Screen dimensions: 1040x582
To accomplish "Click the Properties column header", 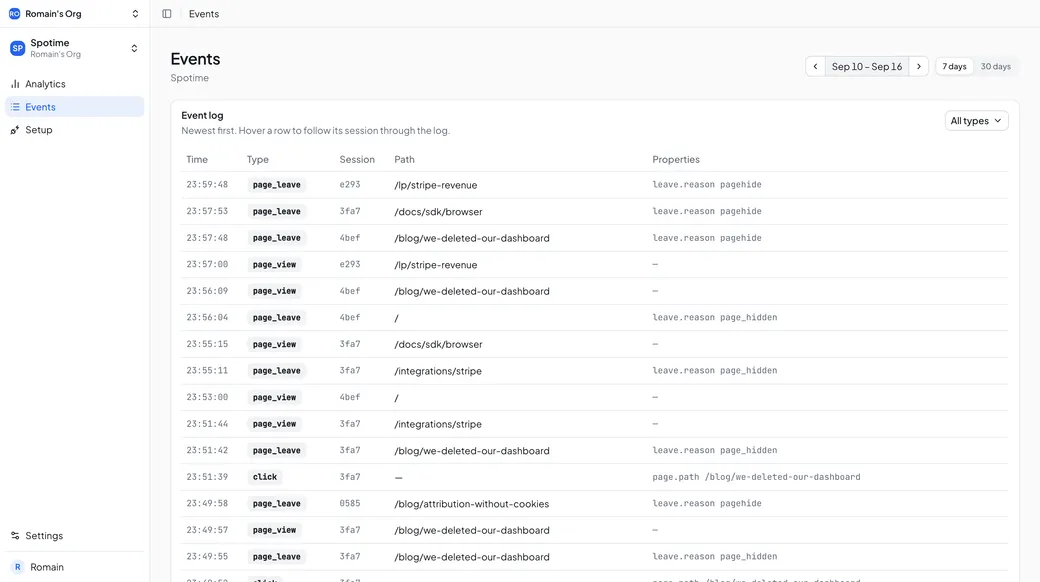I will point(676,159).
